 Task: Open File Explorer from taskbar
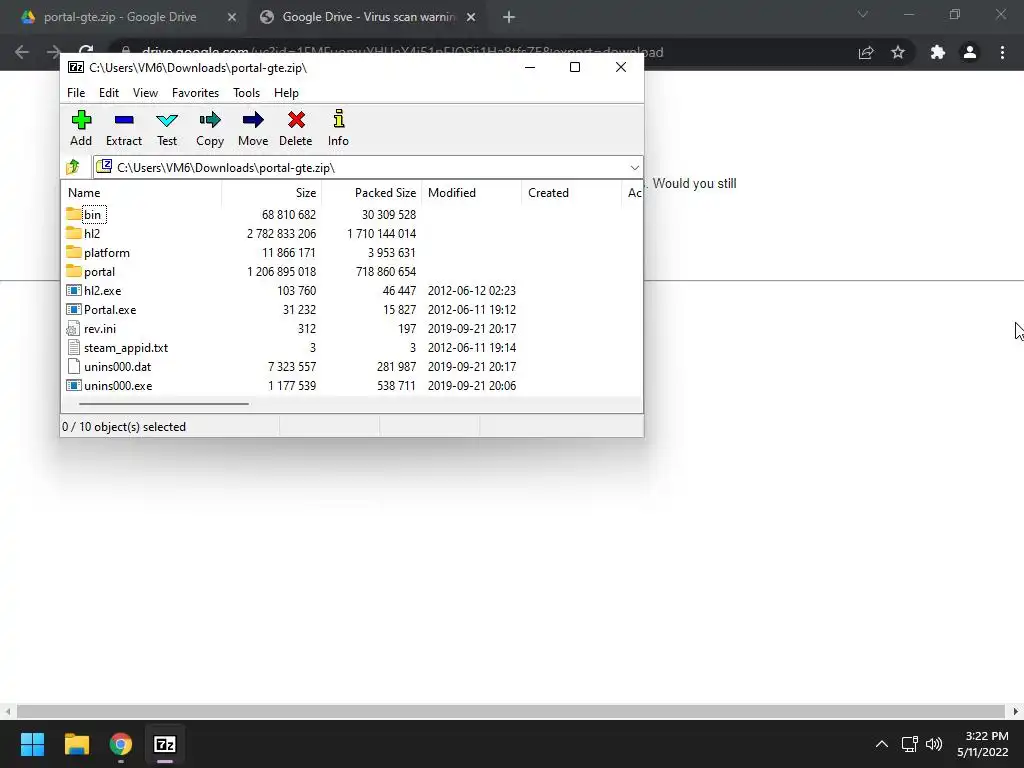tap(76, 744)
